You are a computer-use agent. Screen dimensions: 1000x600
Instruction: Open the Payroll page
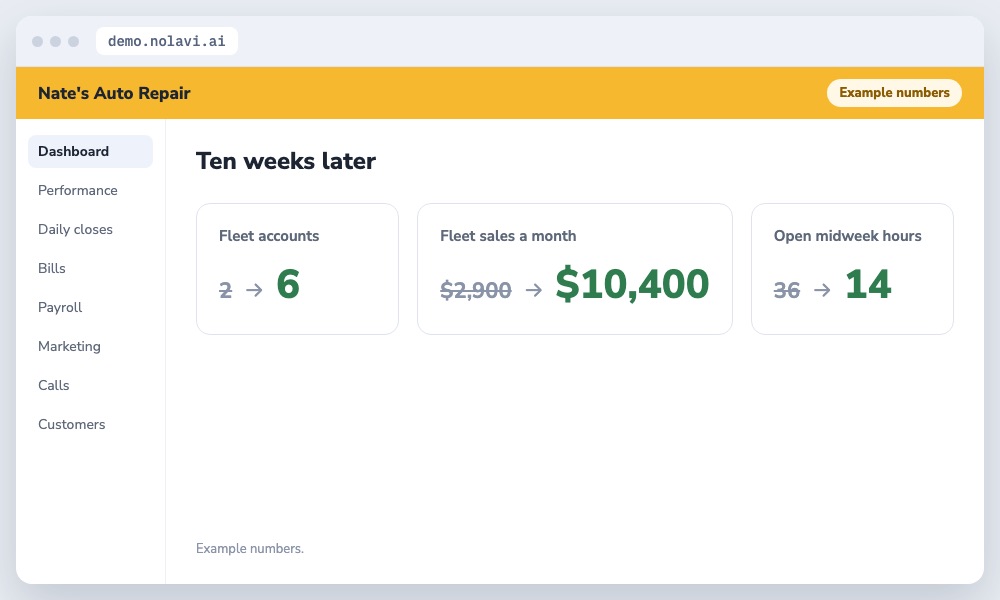click(x=60, y=307)
